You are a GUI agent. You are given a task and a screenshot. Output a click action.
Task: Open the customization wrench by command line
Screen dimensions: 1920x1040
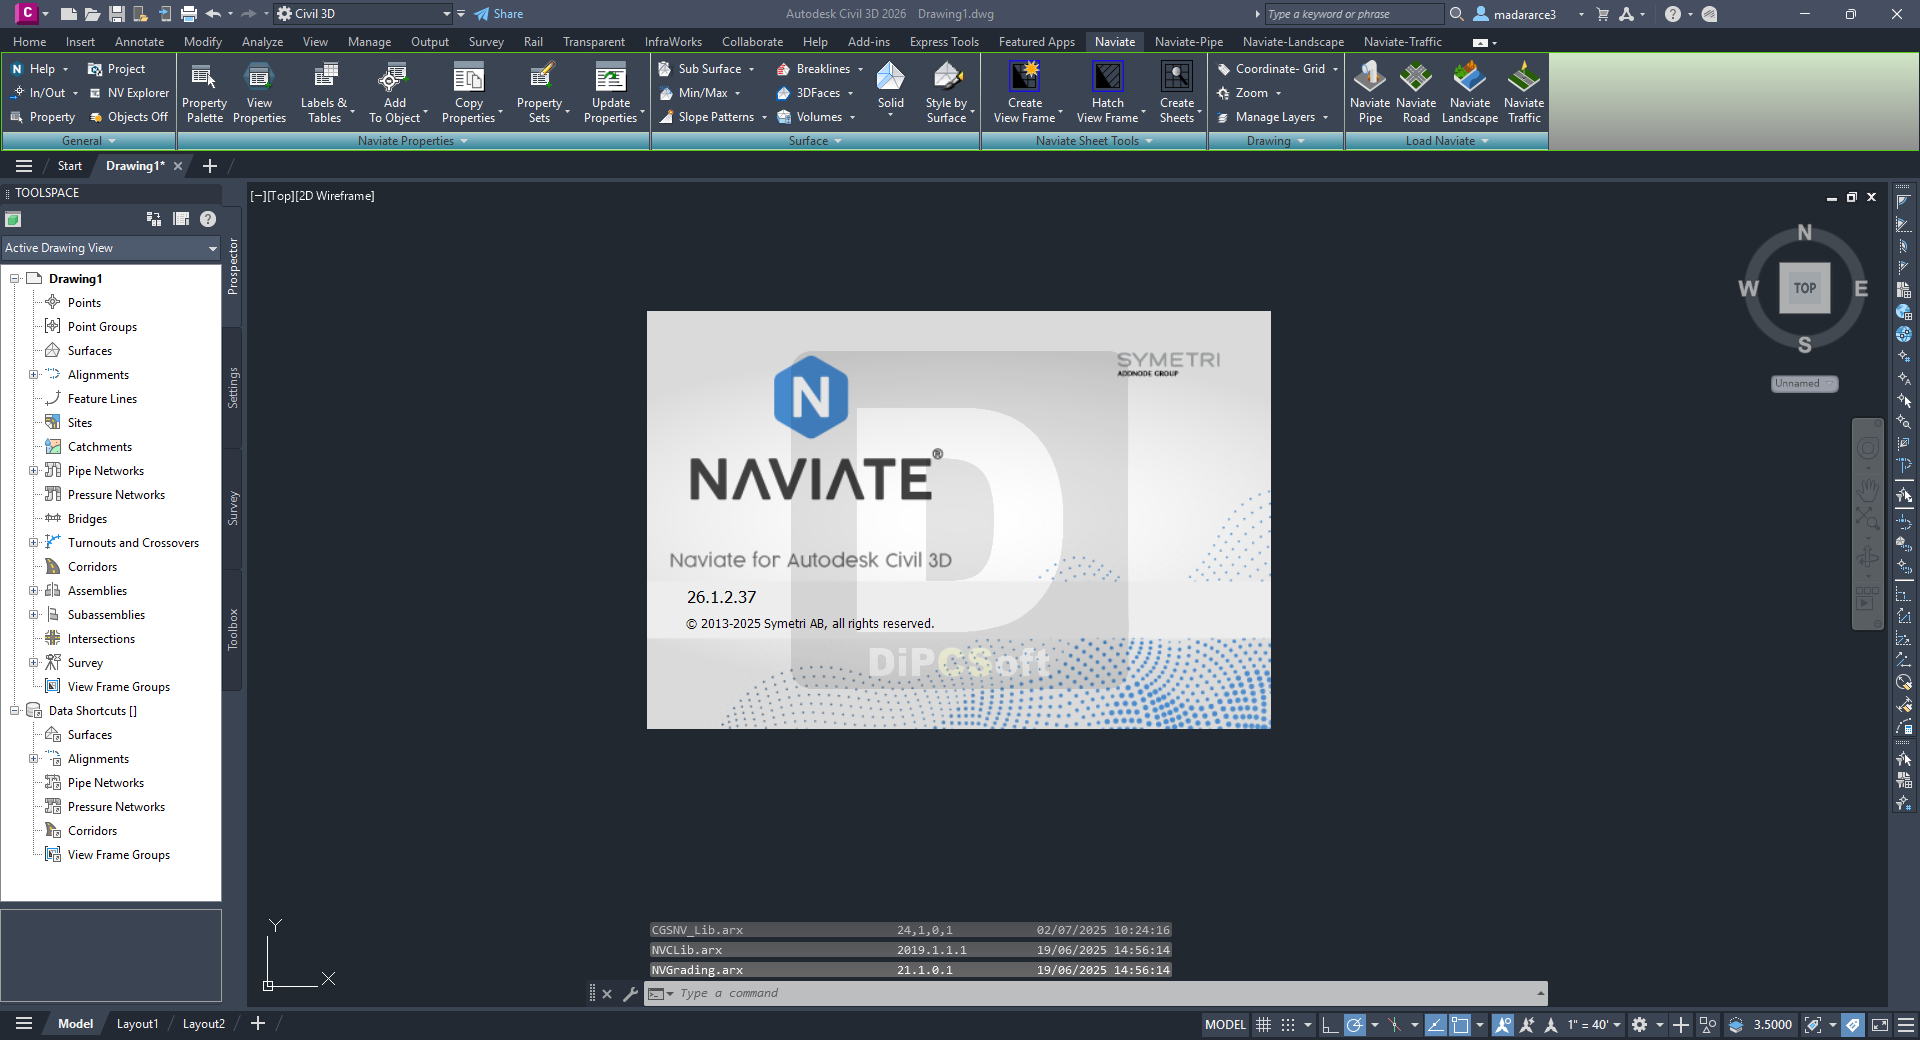[x=630, y=994]
